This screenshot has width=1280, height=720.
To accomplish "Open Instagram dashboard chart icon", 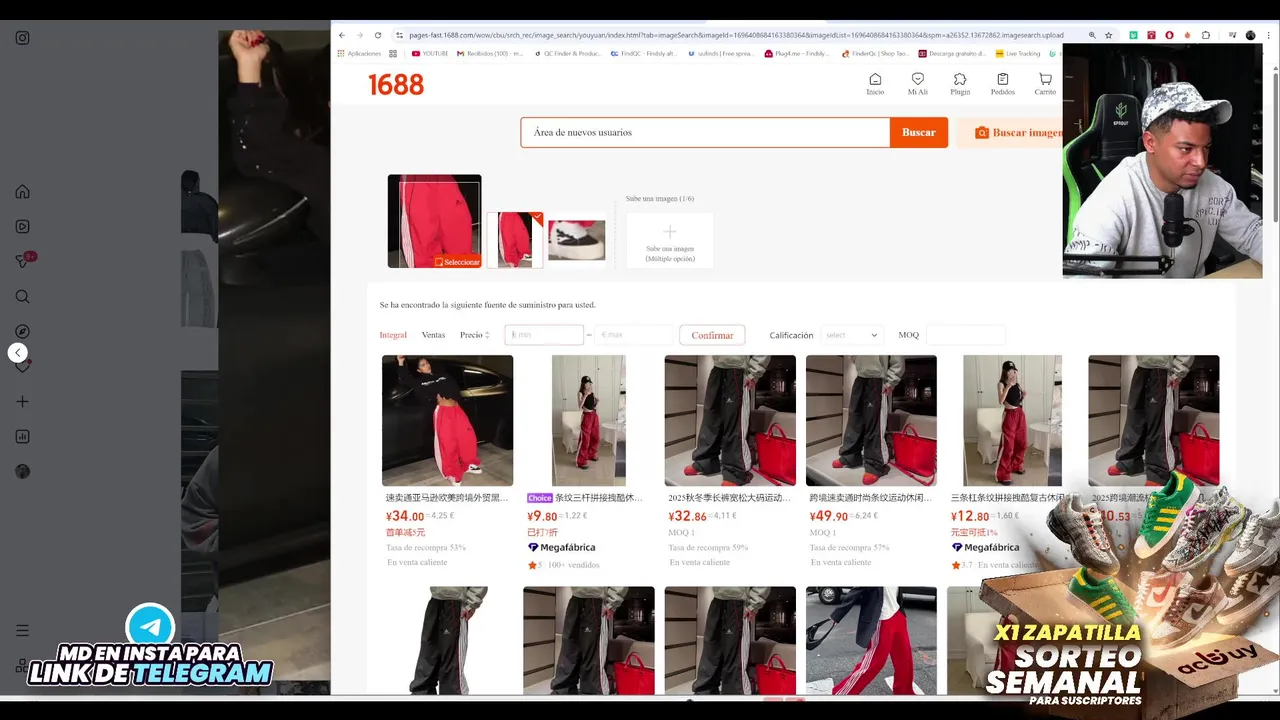I will pyautogui.click(x=22, y=436).
